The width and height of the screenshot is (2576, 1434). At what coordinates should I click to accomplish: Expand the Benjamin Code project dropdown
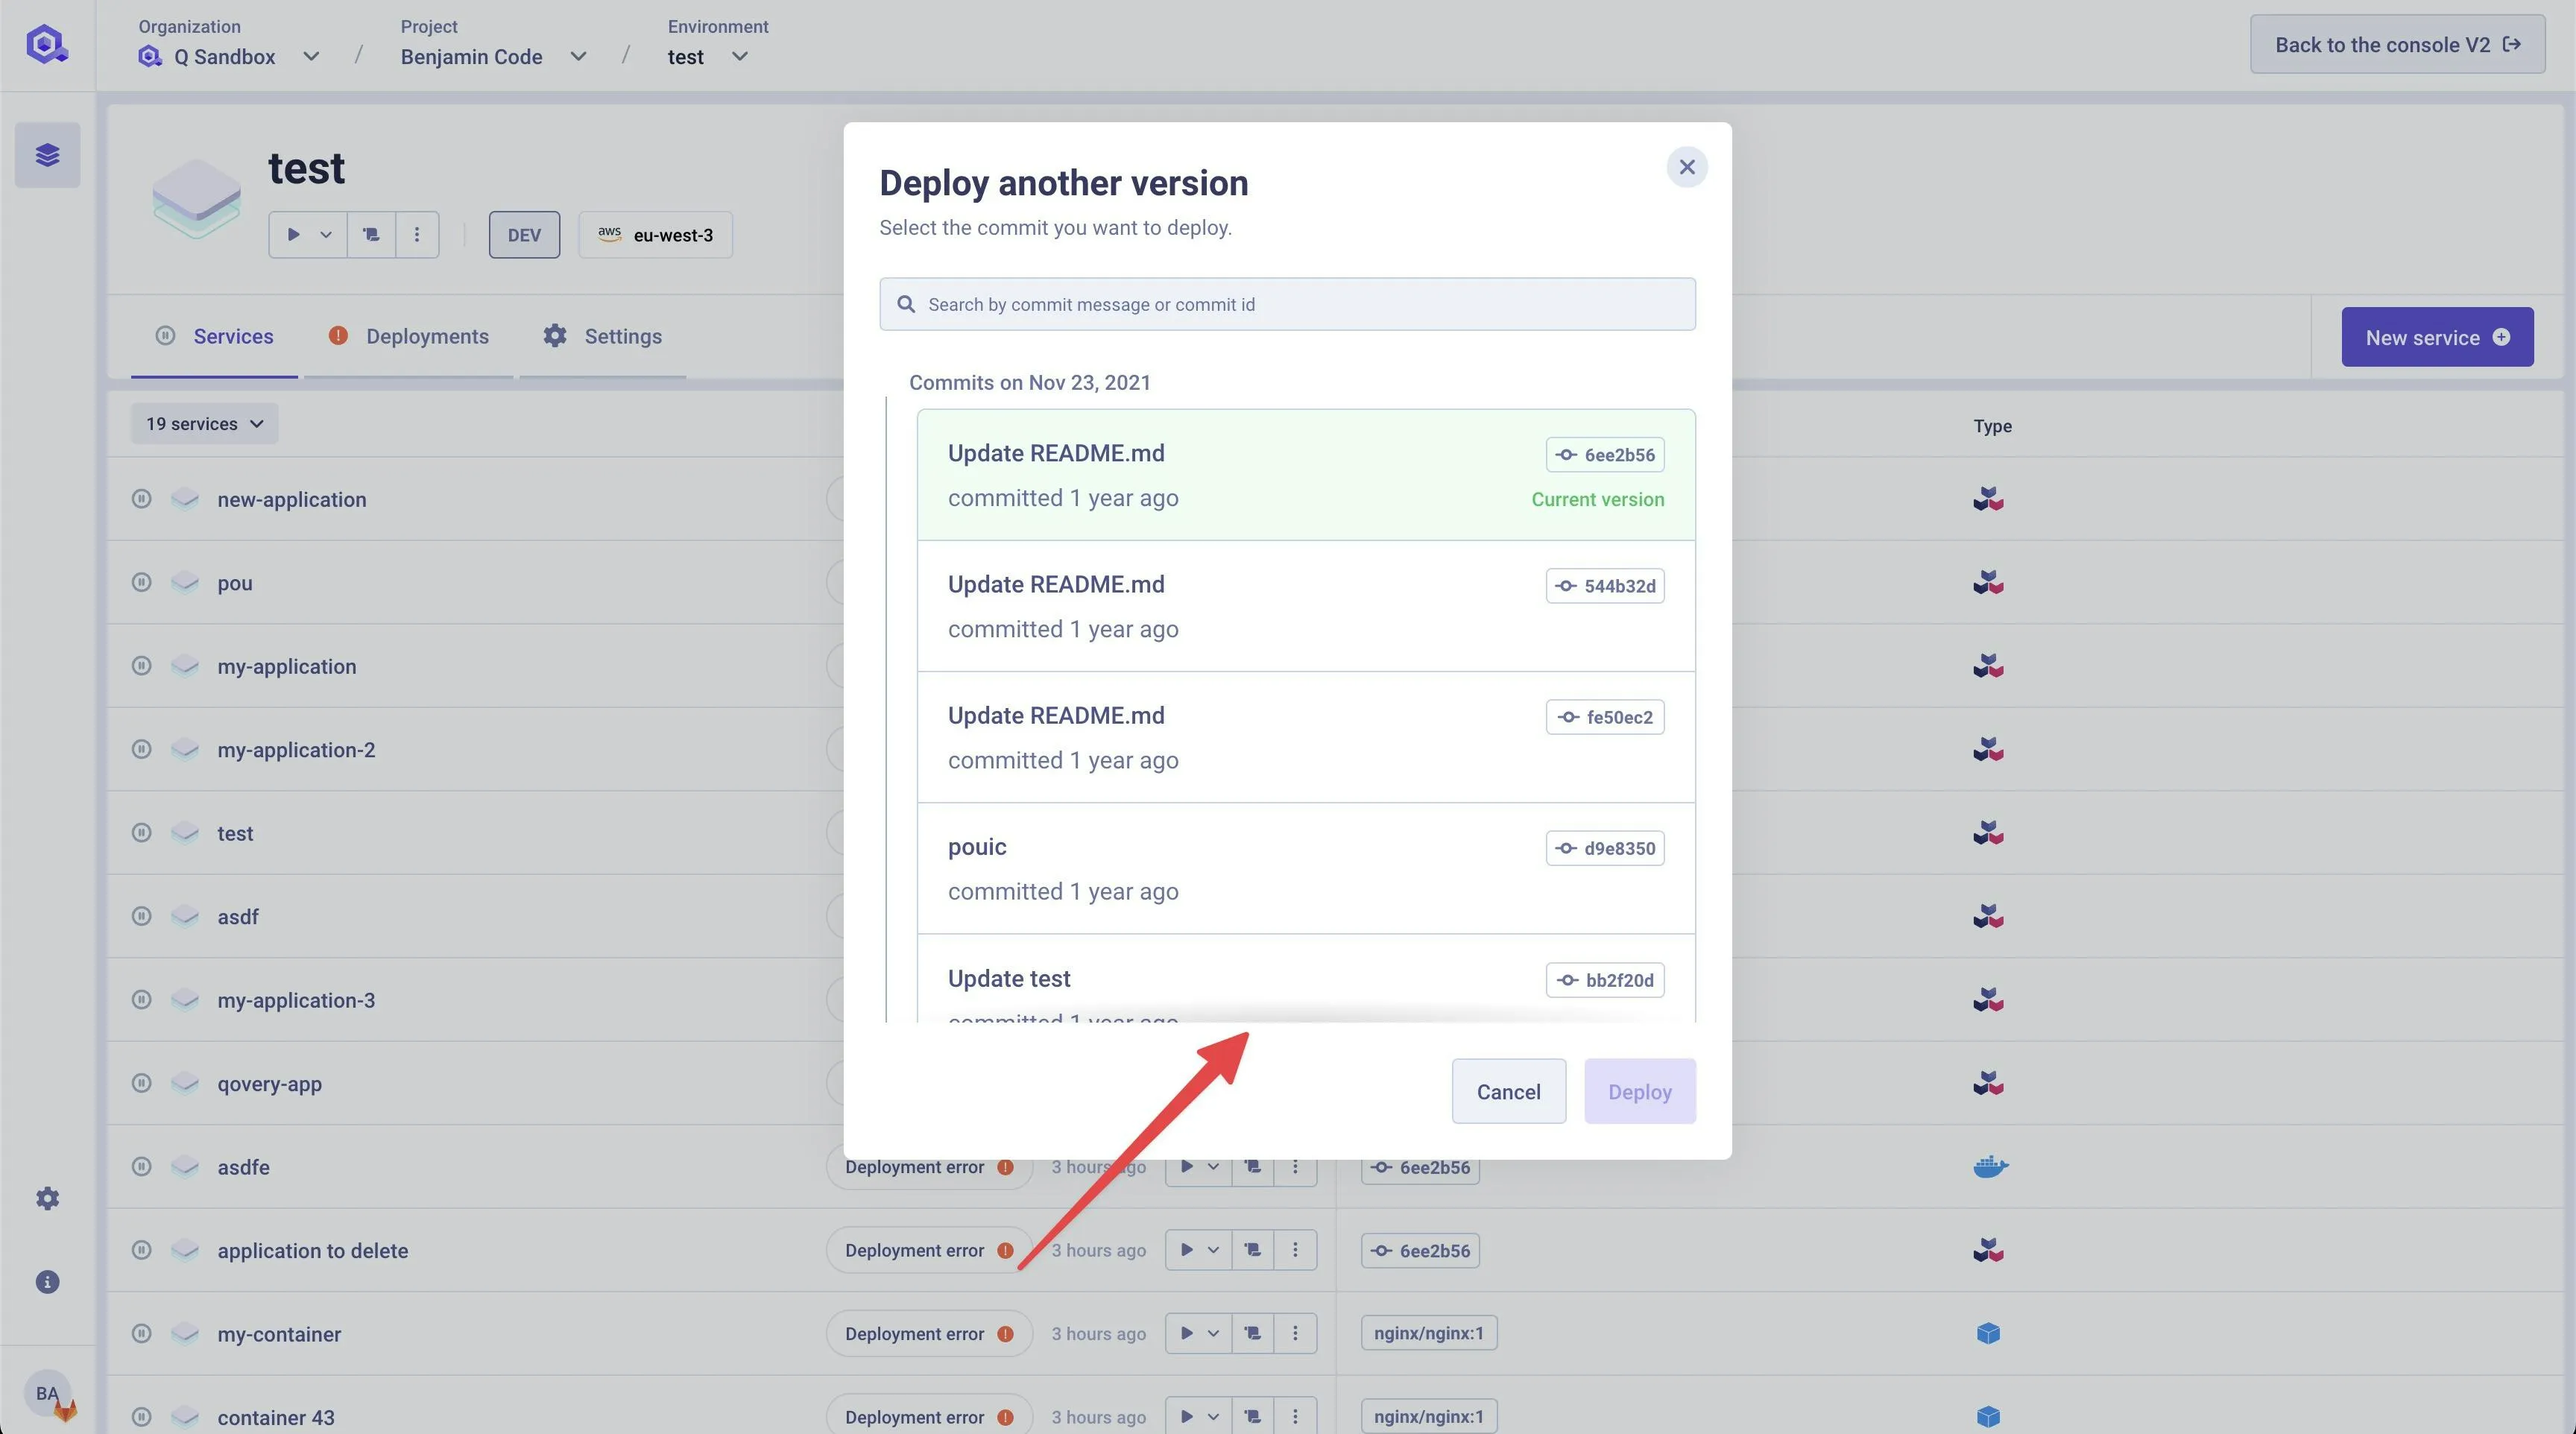[578, 57]
